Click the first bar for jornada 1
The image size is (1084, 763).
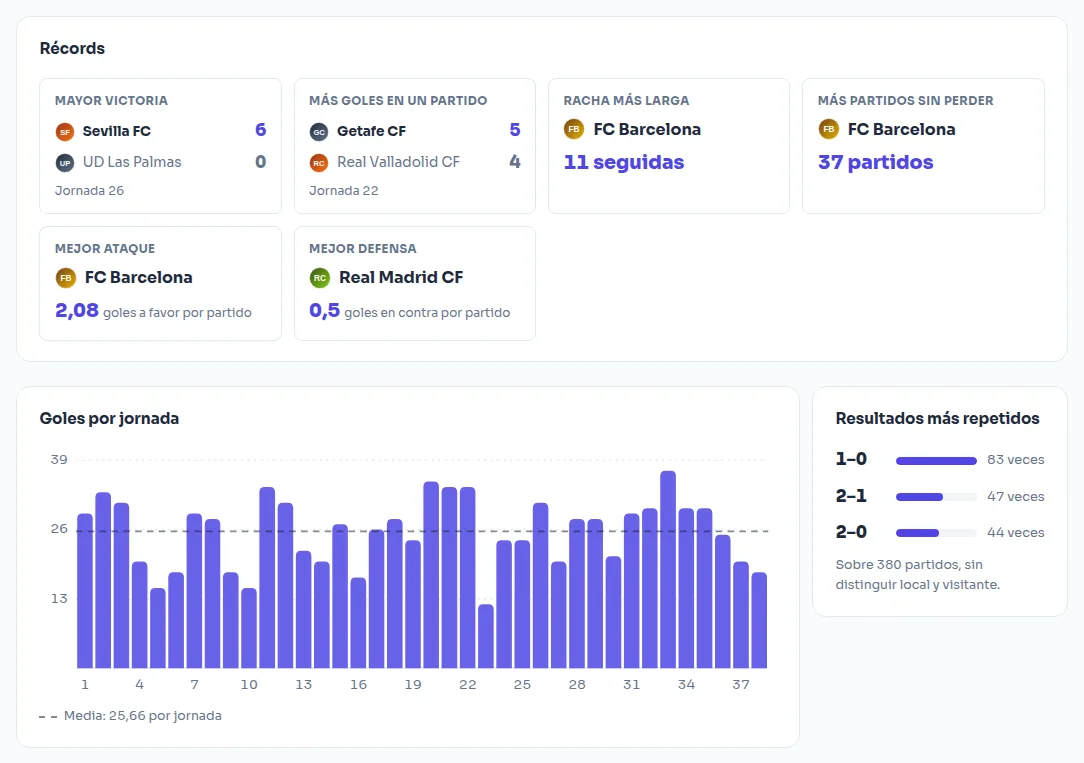(x=85, y=591)
